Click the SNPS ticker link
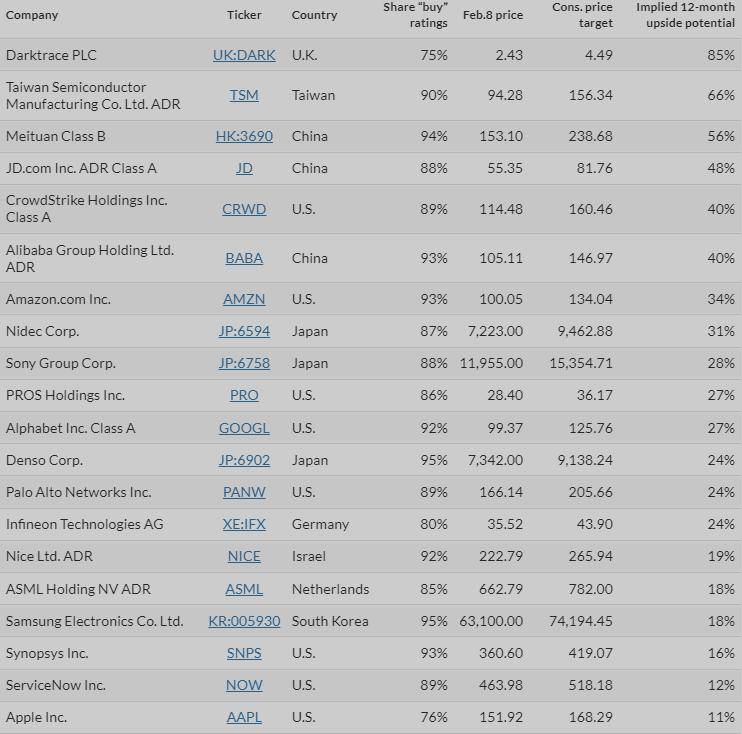Viewport: 742px width, 734px height. tap(244, 653)
